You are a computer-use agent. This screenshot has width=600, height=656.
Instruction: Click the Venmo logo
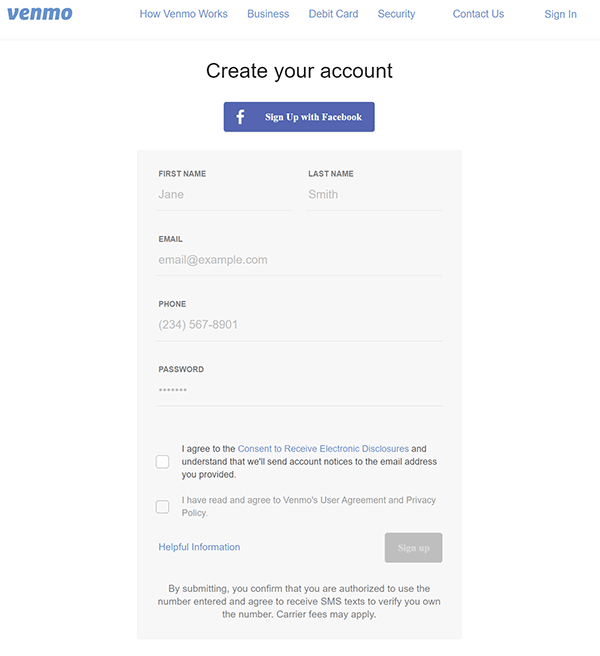click(40, 14)
